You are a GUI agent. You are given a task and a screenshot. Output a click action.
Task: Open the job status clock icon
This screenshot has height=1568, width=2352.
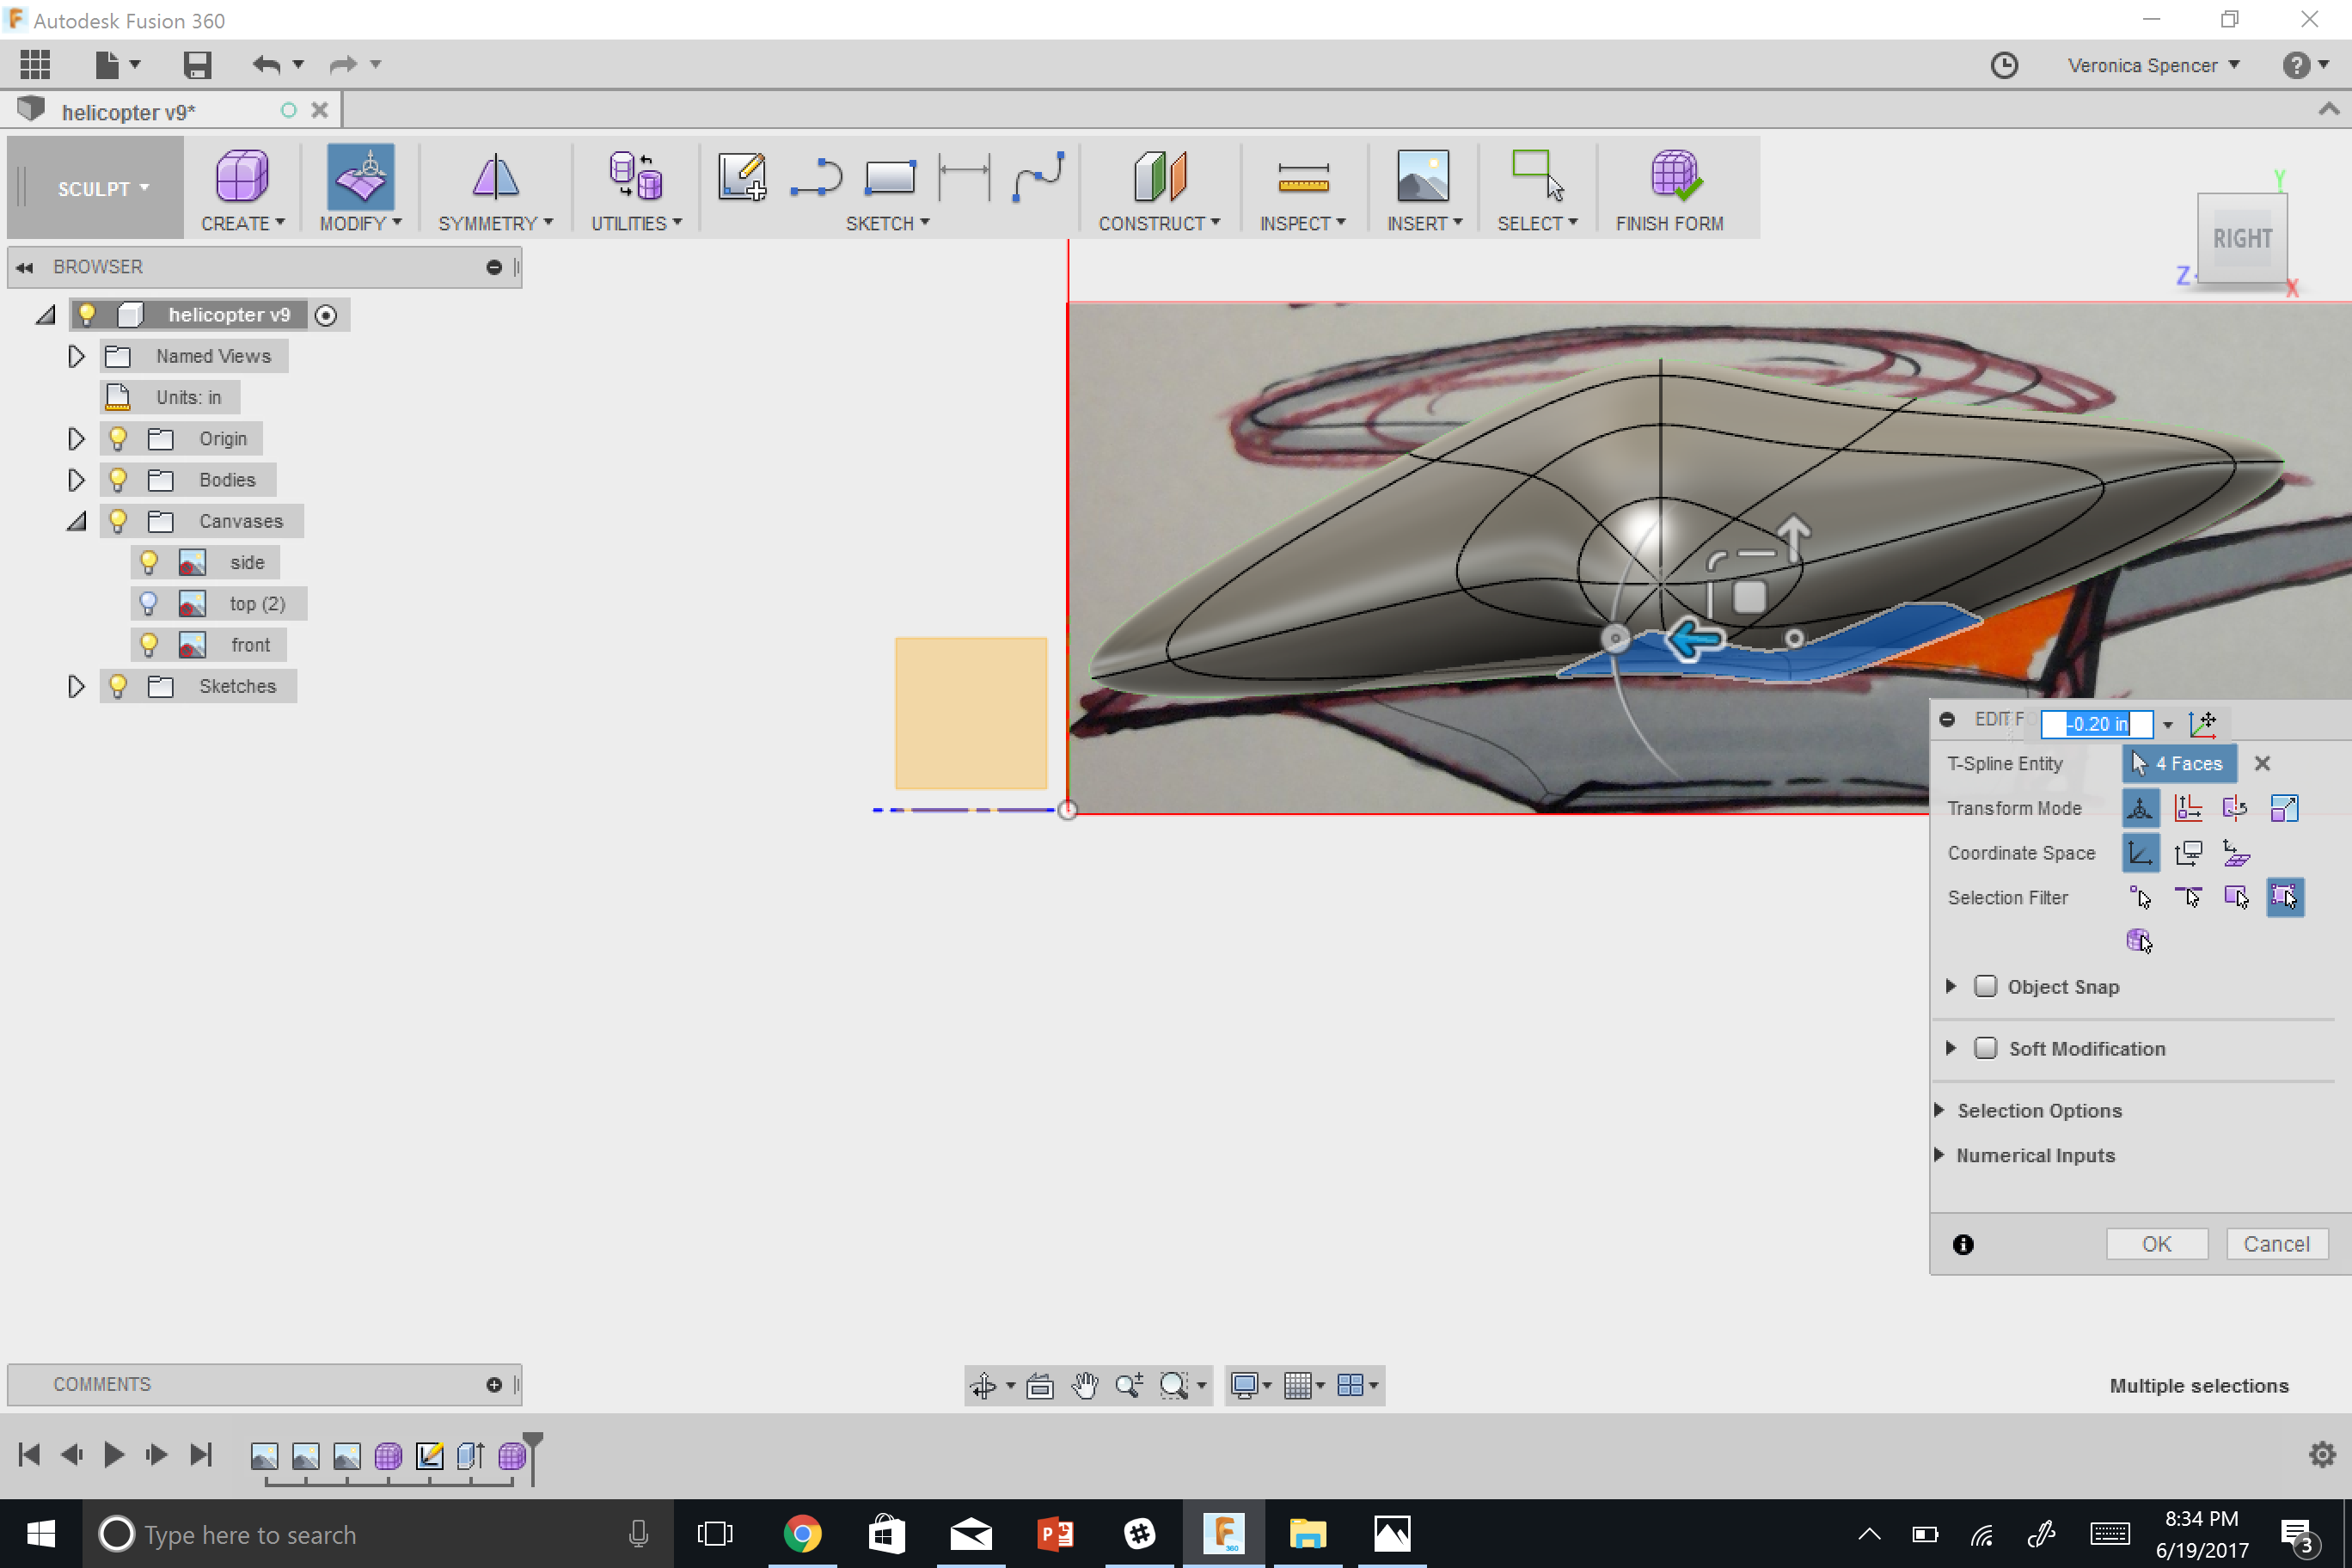click(2004, 65)
